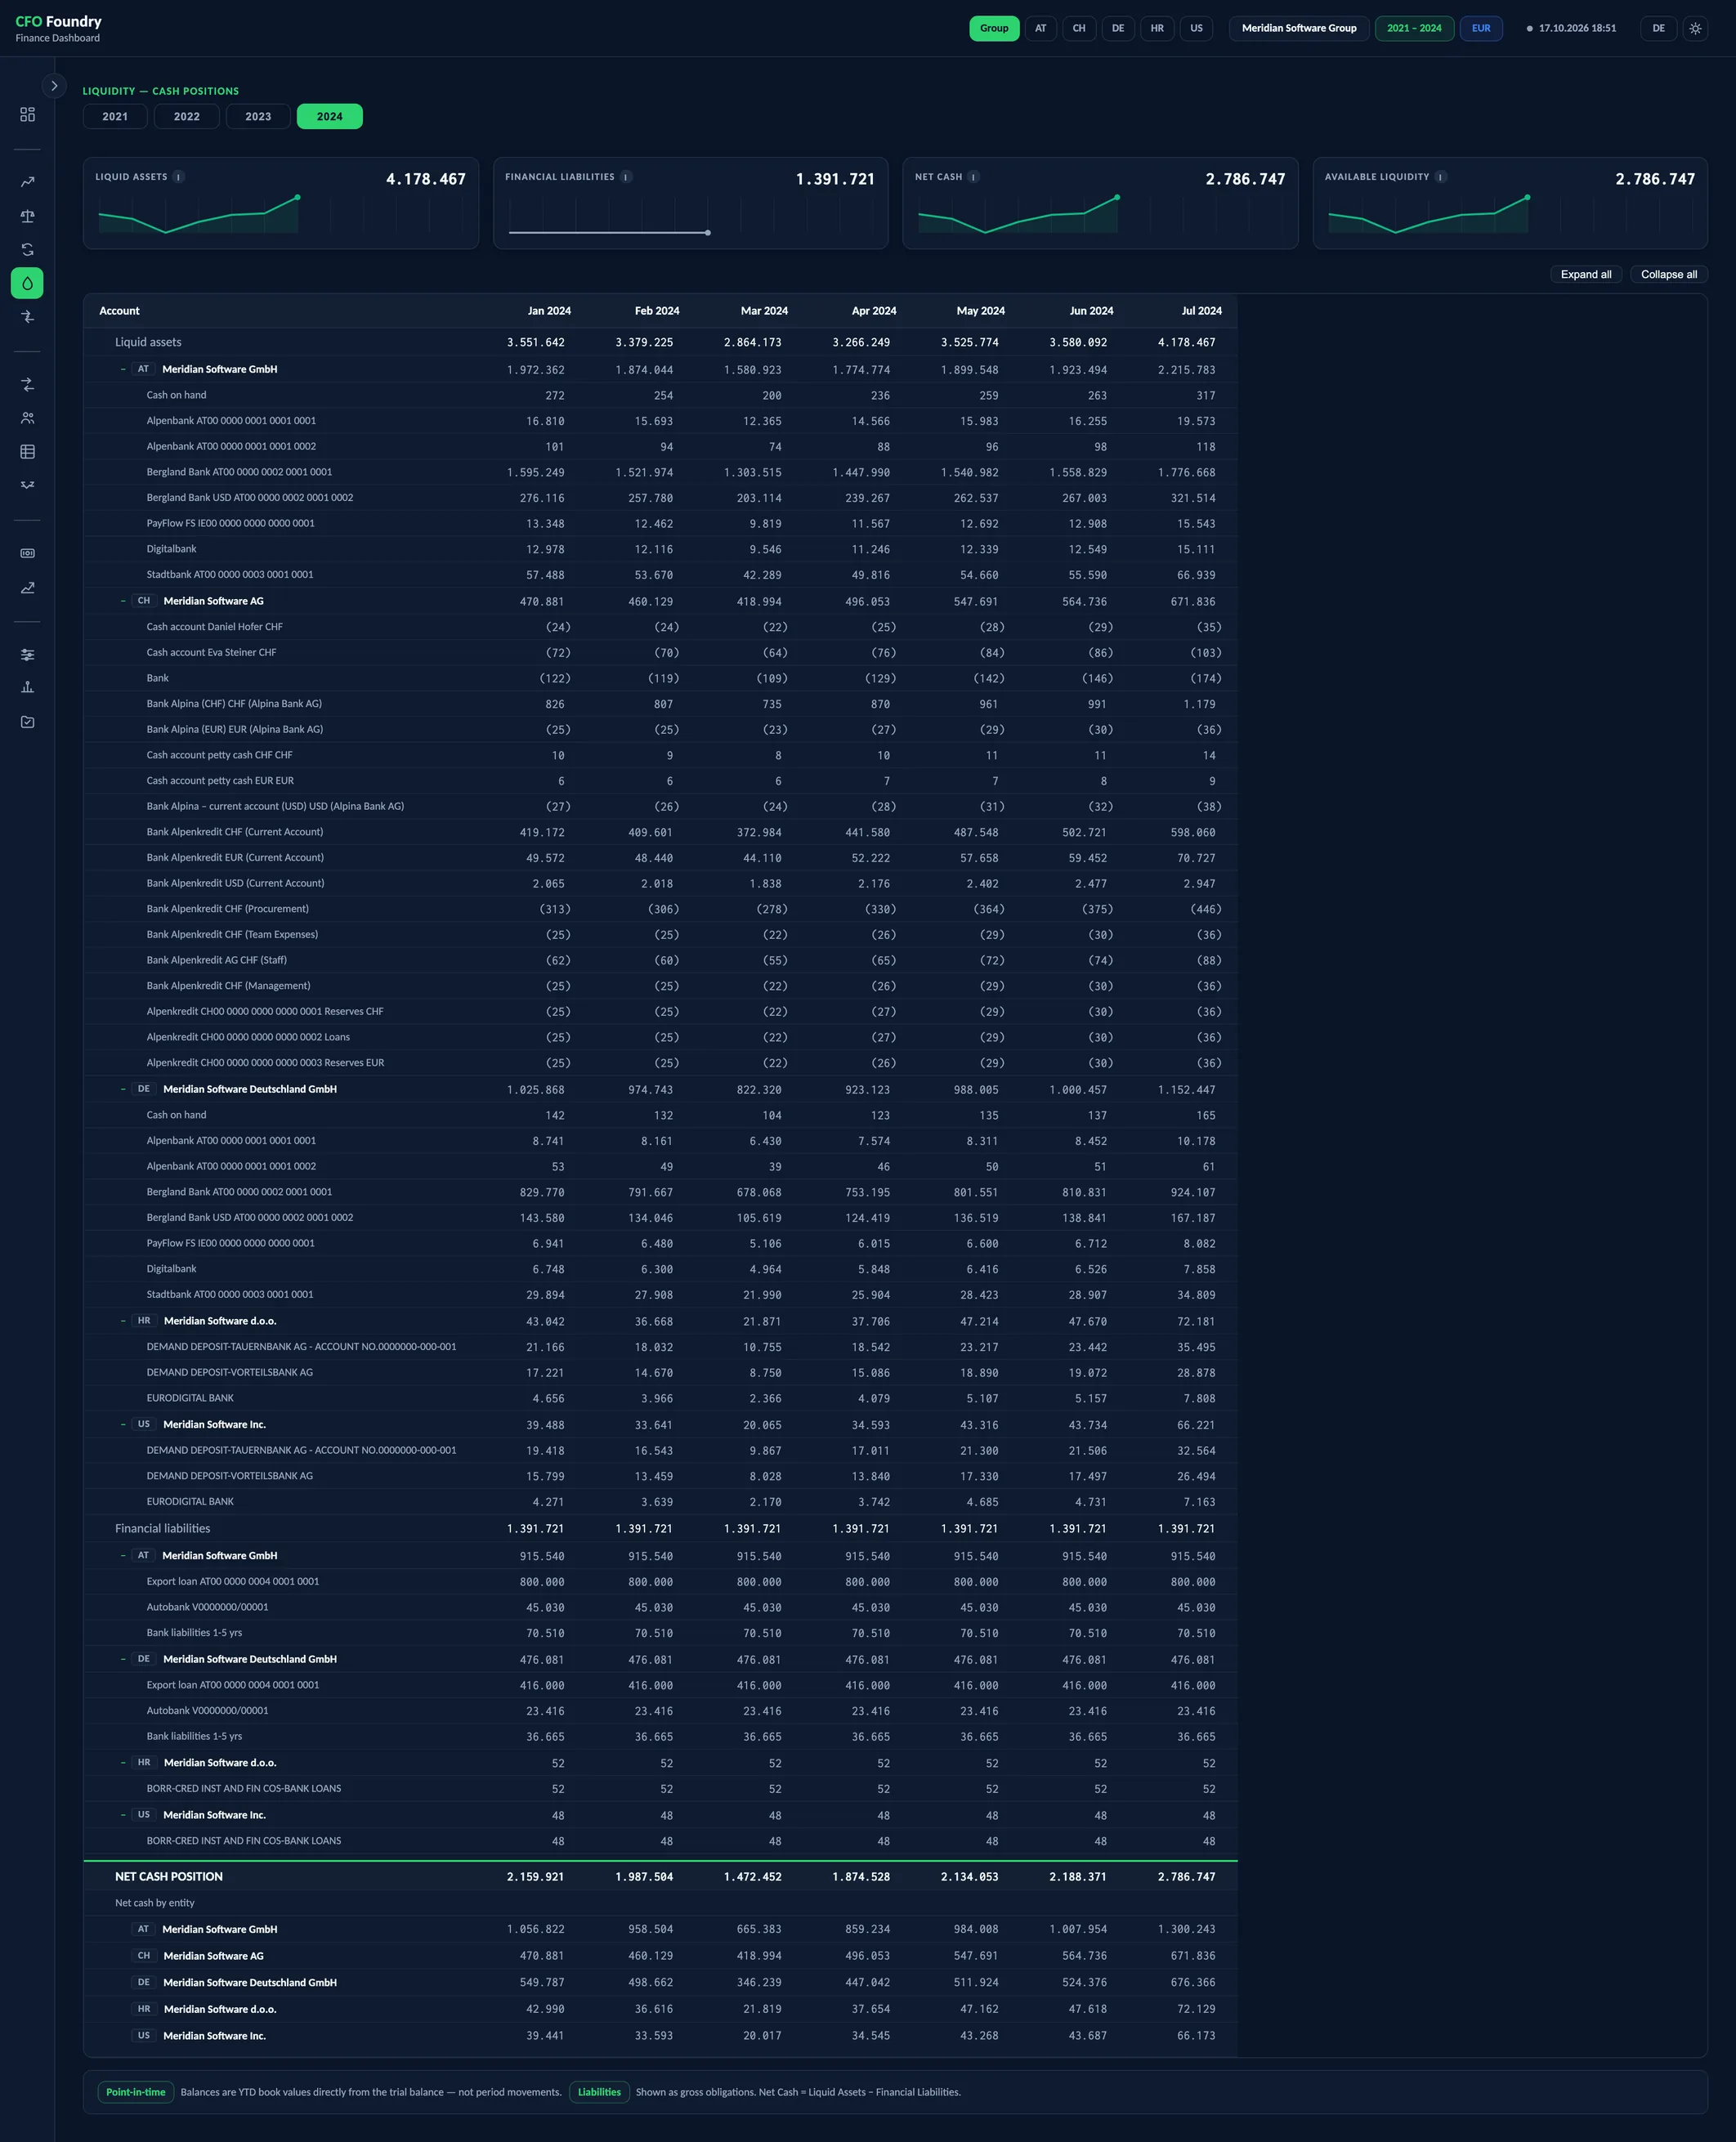The height and width of the screenshot is (2142, 1736).
Task: Collapse Meridian Software GmbH under Liquid assets
Action: 123,369
